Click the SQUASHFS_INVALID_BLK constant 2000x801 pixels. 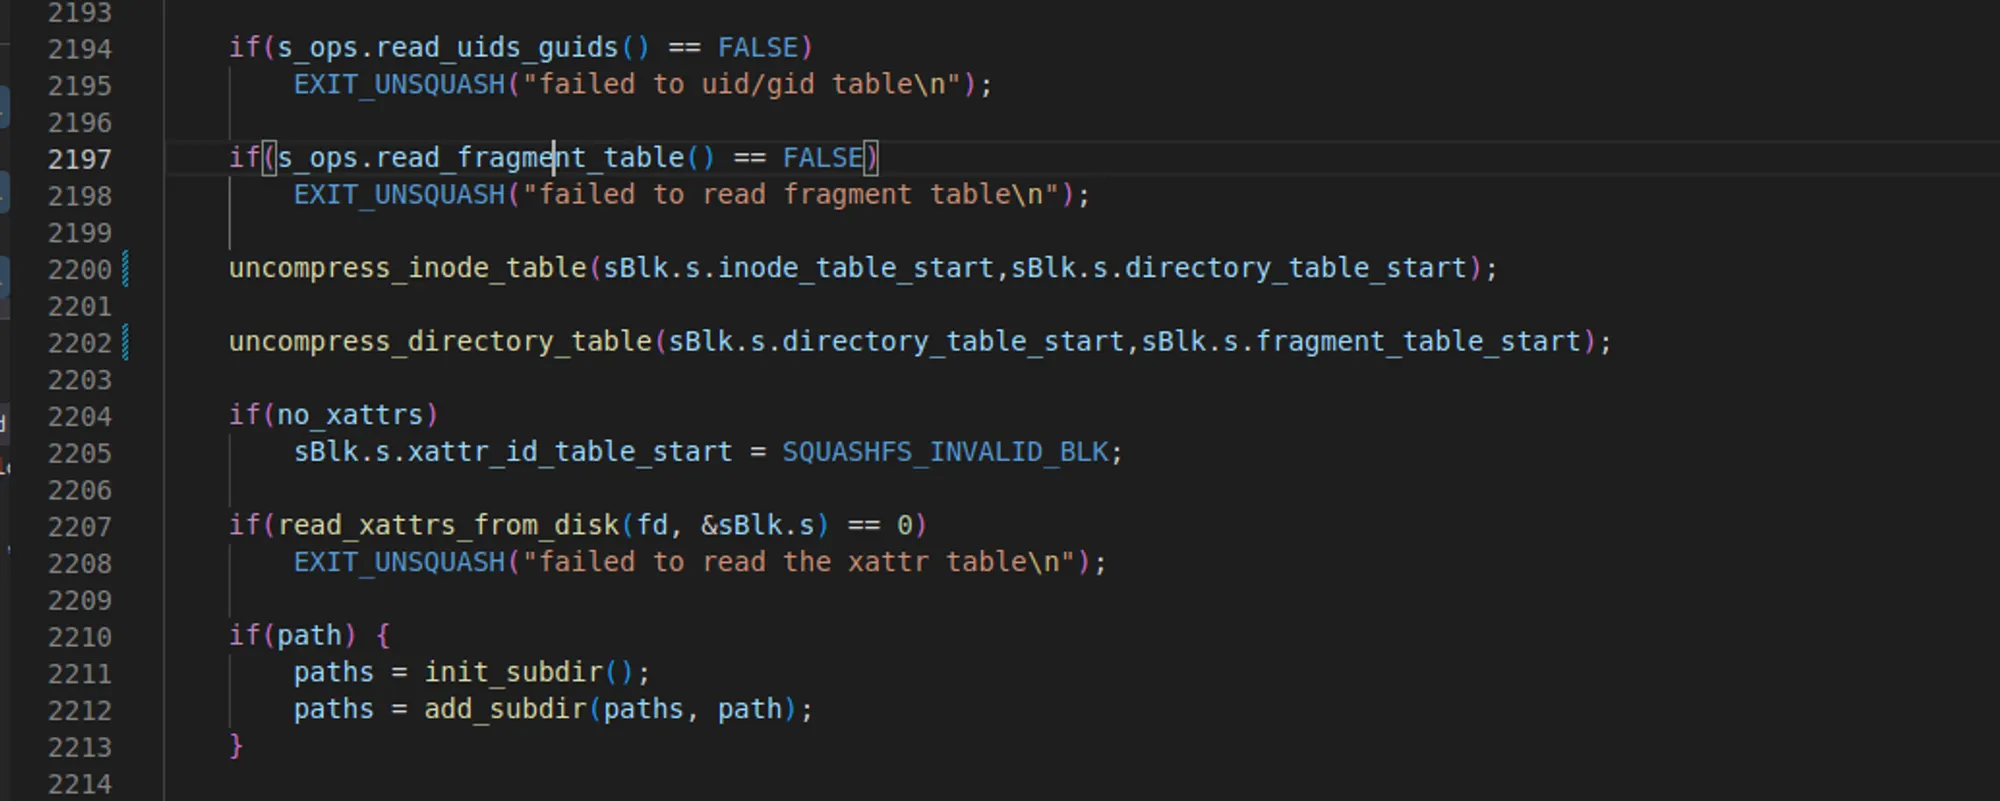945,452
